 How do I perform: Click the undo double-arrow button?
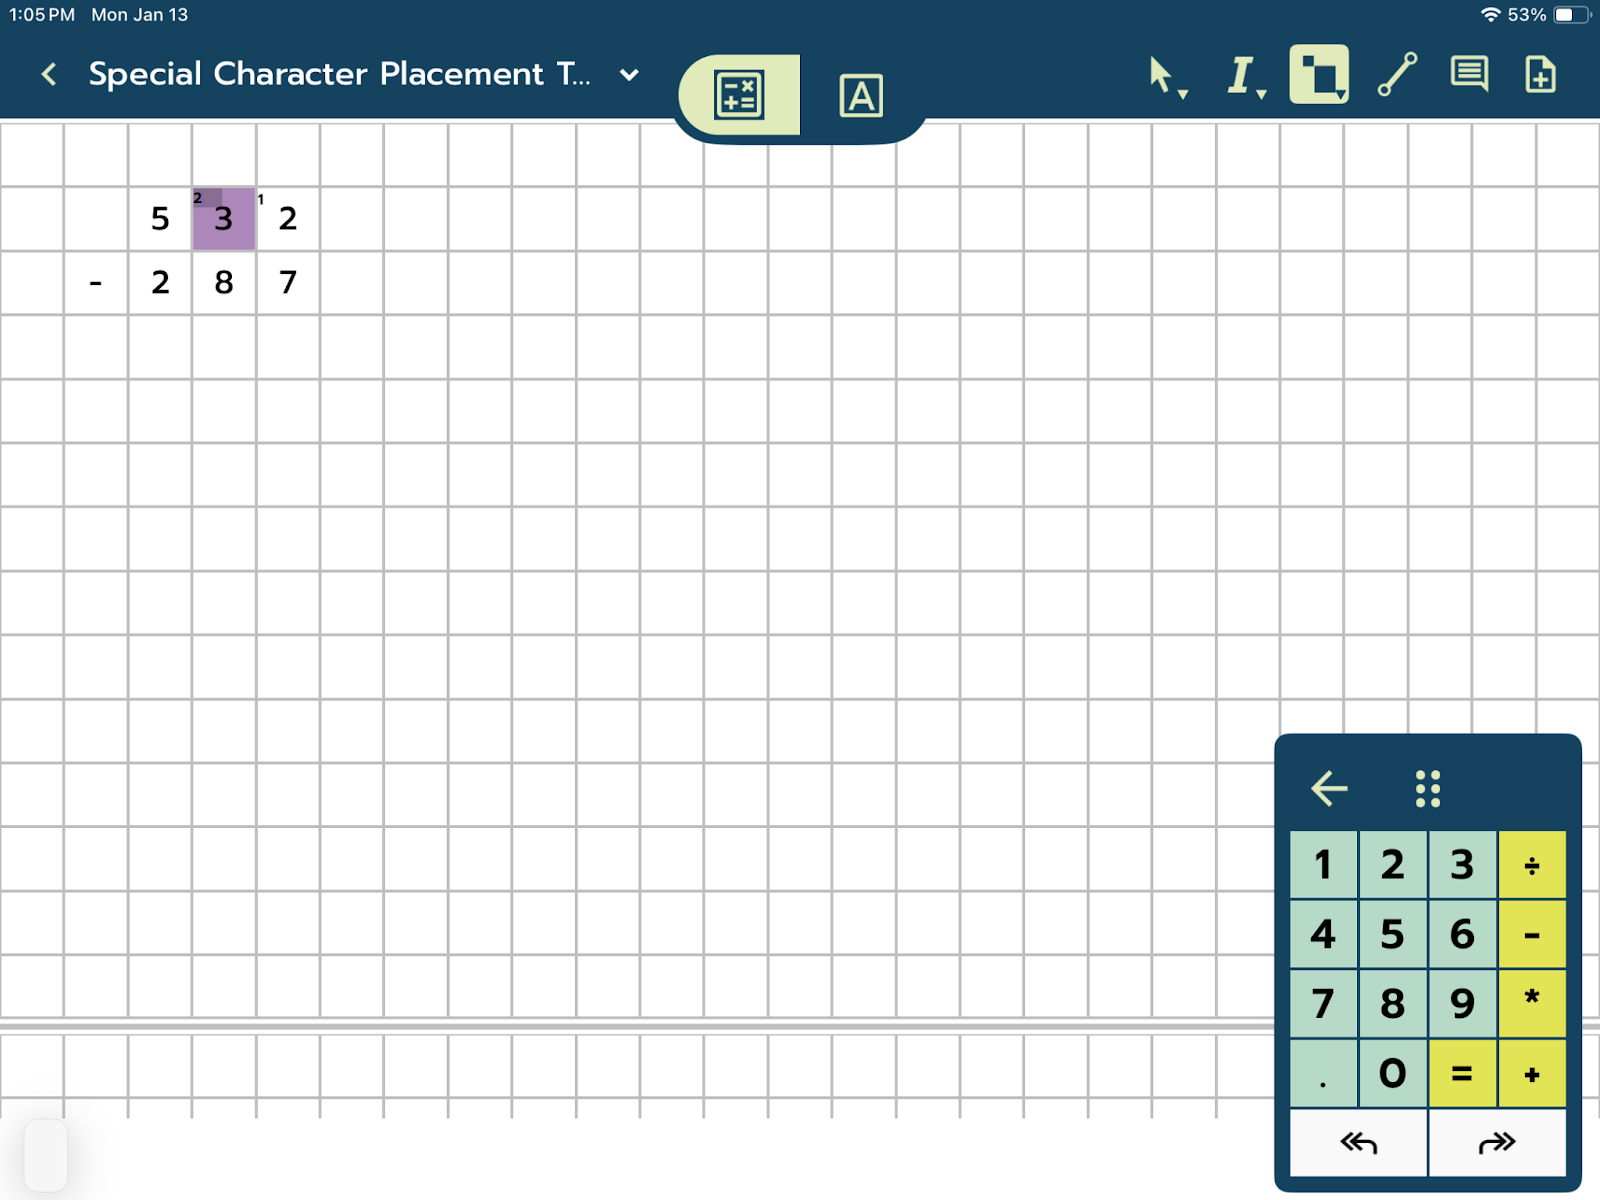point(1358,1142)
